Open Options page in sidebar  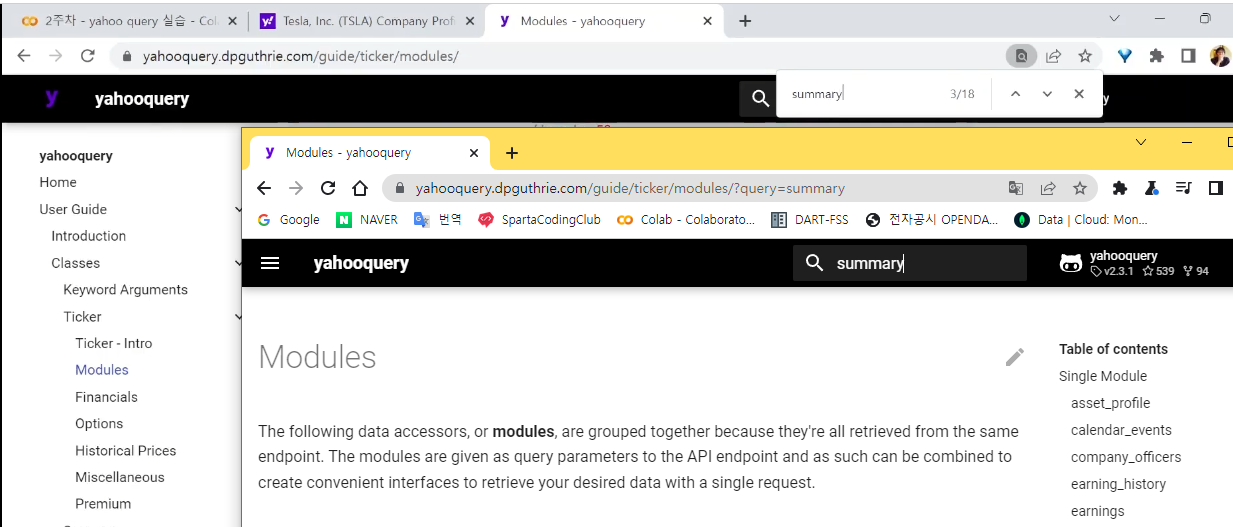pos(99,424)
